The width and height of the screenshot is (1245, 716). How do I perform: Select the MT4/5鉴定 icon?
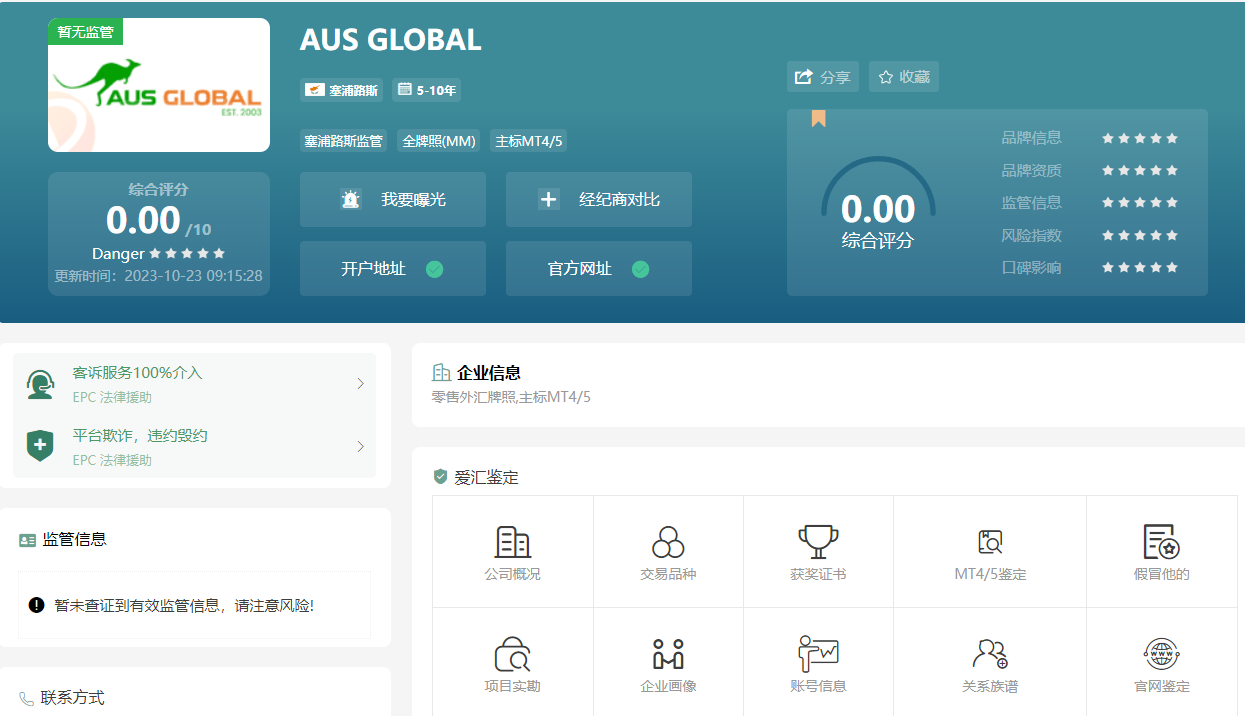tap(989, 543)
